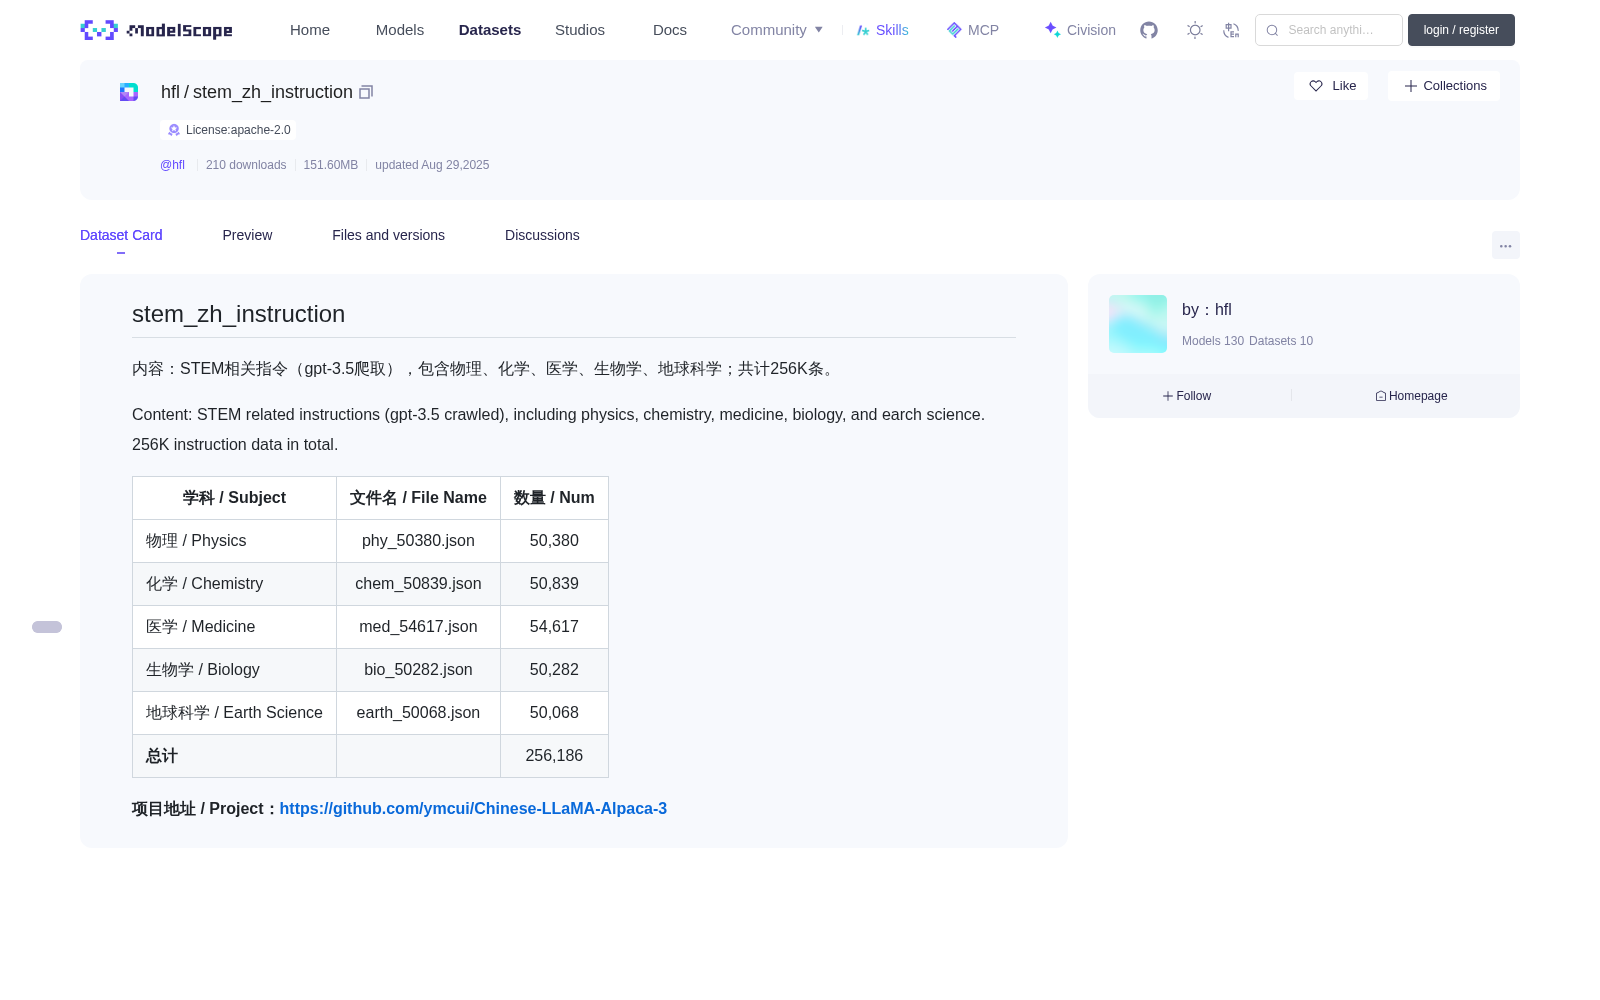The image size is (1600, 1000).
Task: Click the MCP icon in navigation
Action: [954, 30]
